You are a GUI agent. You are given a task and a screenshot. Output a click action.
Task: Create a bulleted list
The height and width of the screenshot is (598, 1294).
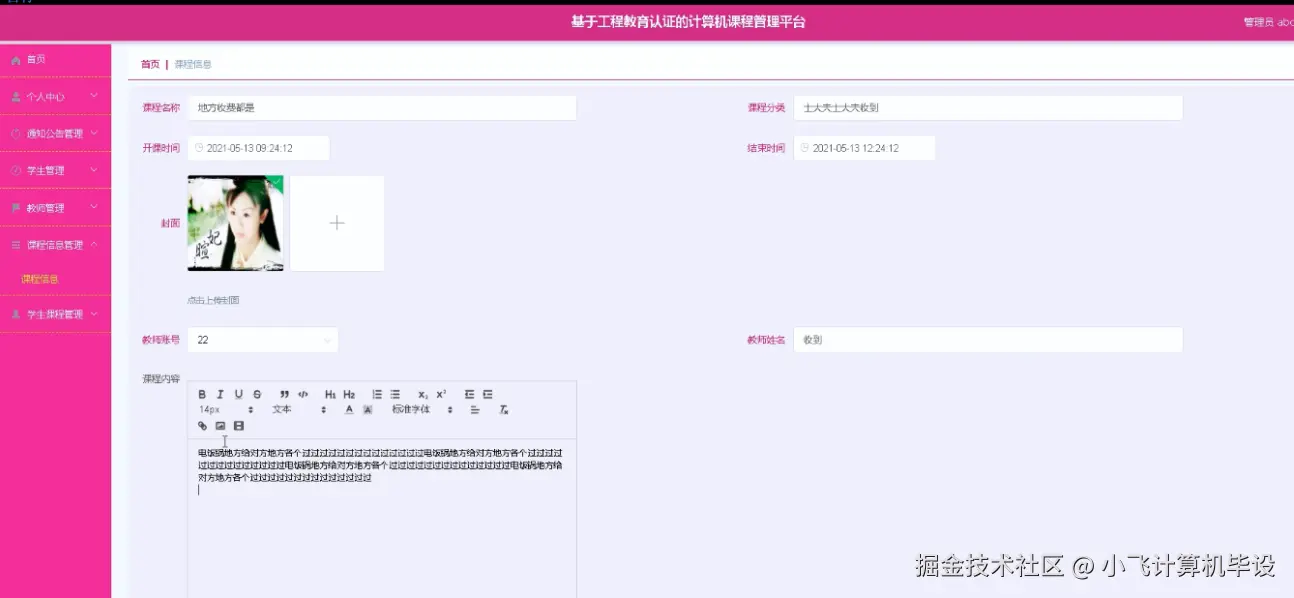coord(395,395)
